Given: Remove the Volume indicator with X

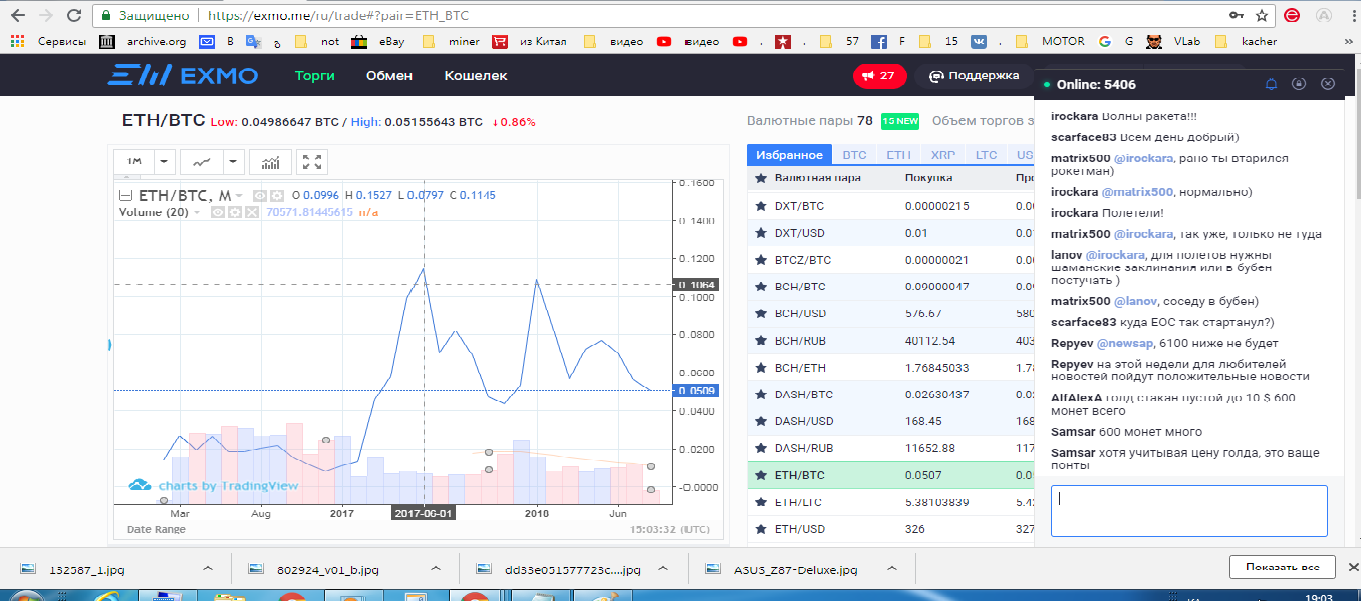Looking at the screenshot, I should tap(252, 212).
